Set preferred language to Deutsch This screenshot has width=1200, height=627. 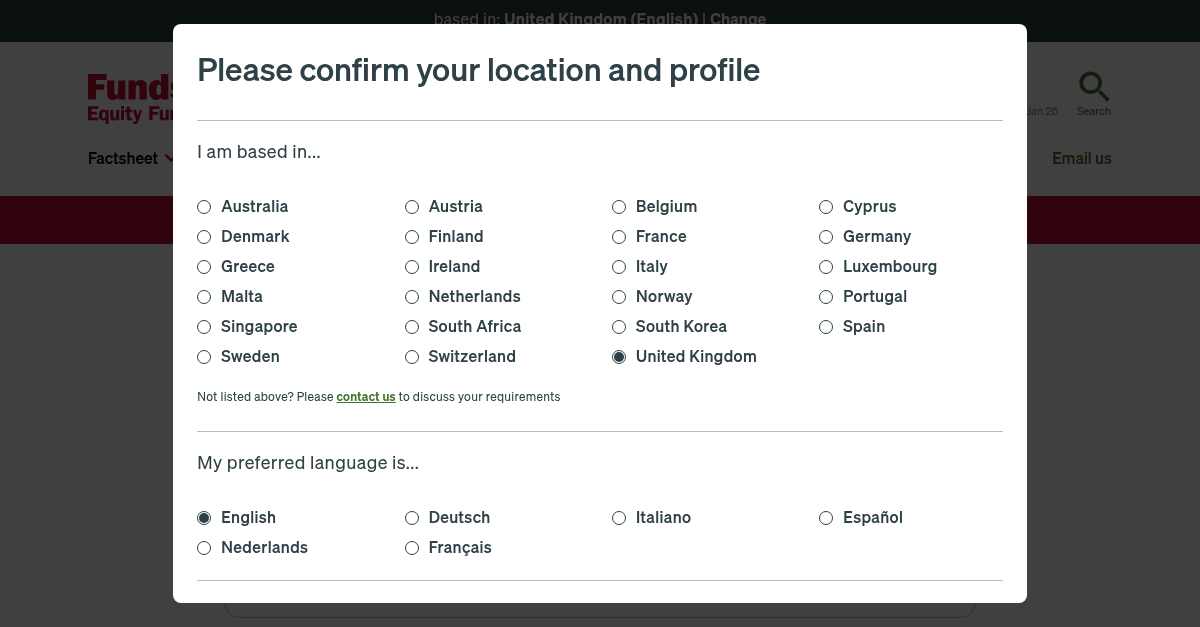(412, 518)
